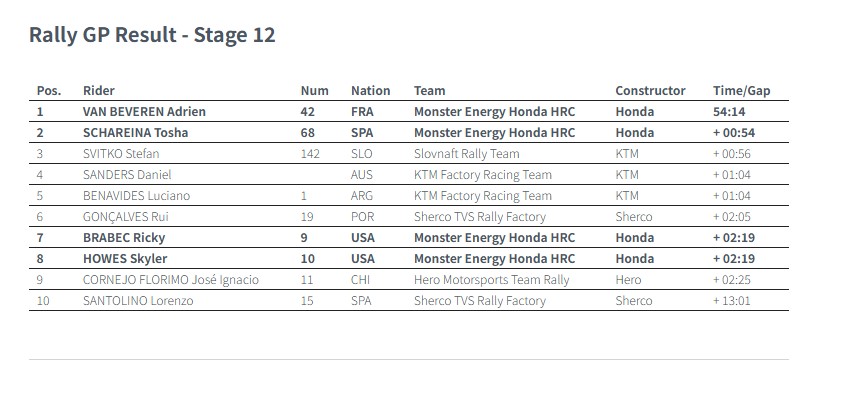Select SVITKO Stefan in the results
851x395 pixels.
(x=121, y=154)
